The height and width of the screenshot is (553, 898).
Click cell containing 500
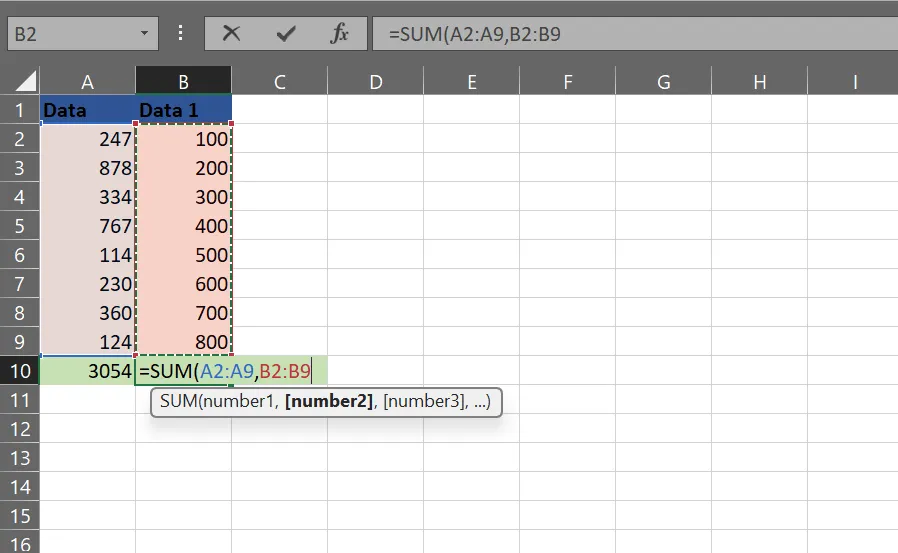183,255
